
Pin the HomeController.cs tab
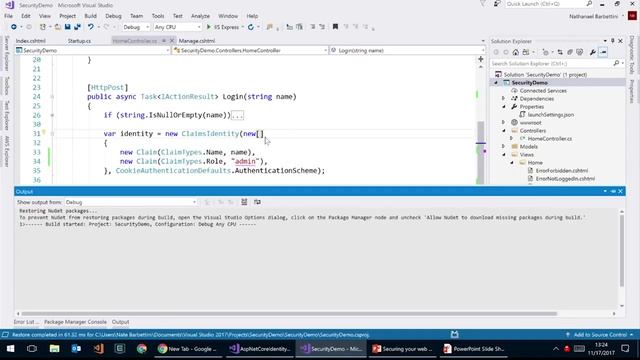pyautogui.click(x=164, y=41)
